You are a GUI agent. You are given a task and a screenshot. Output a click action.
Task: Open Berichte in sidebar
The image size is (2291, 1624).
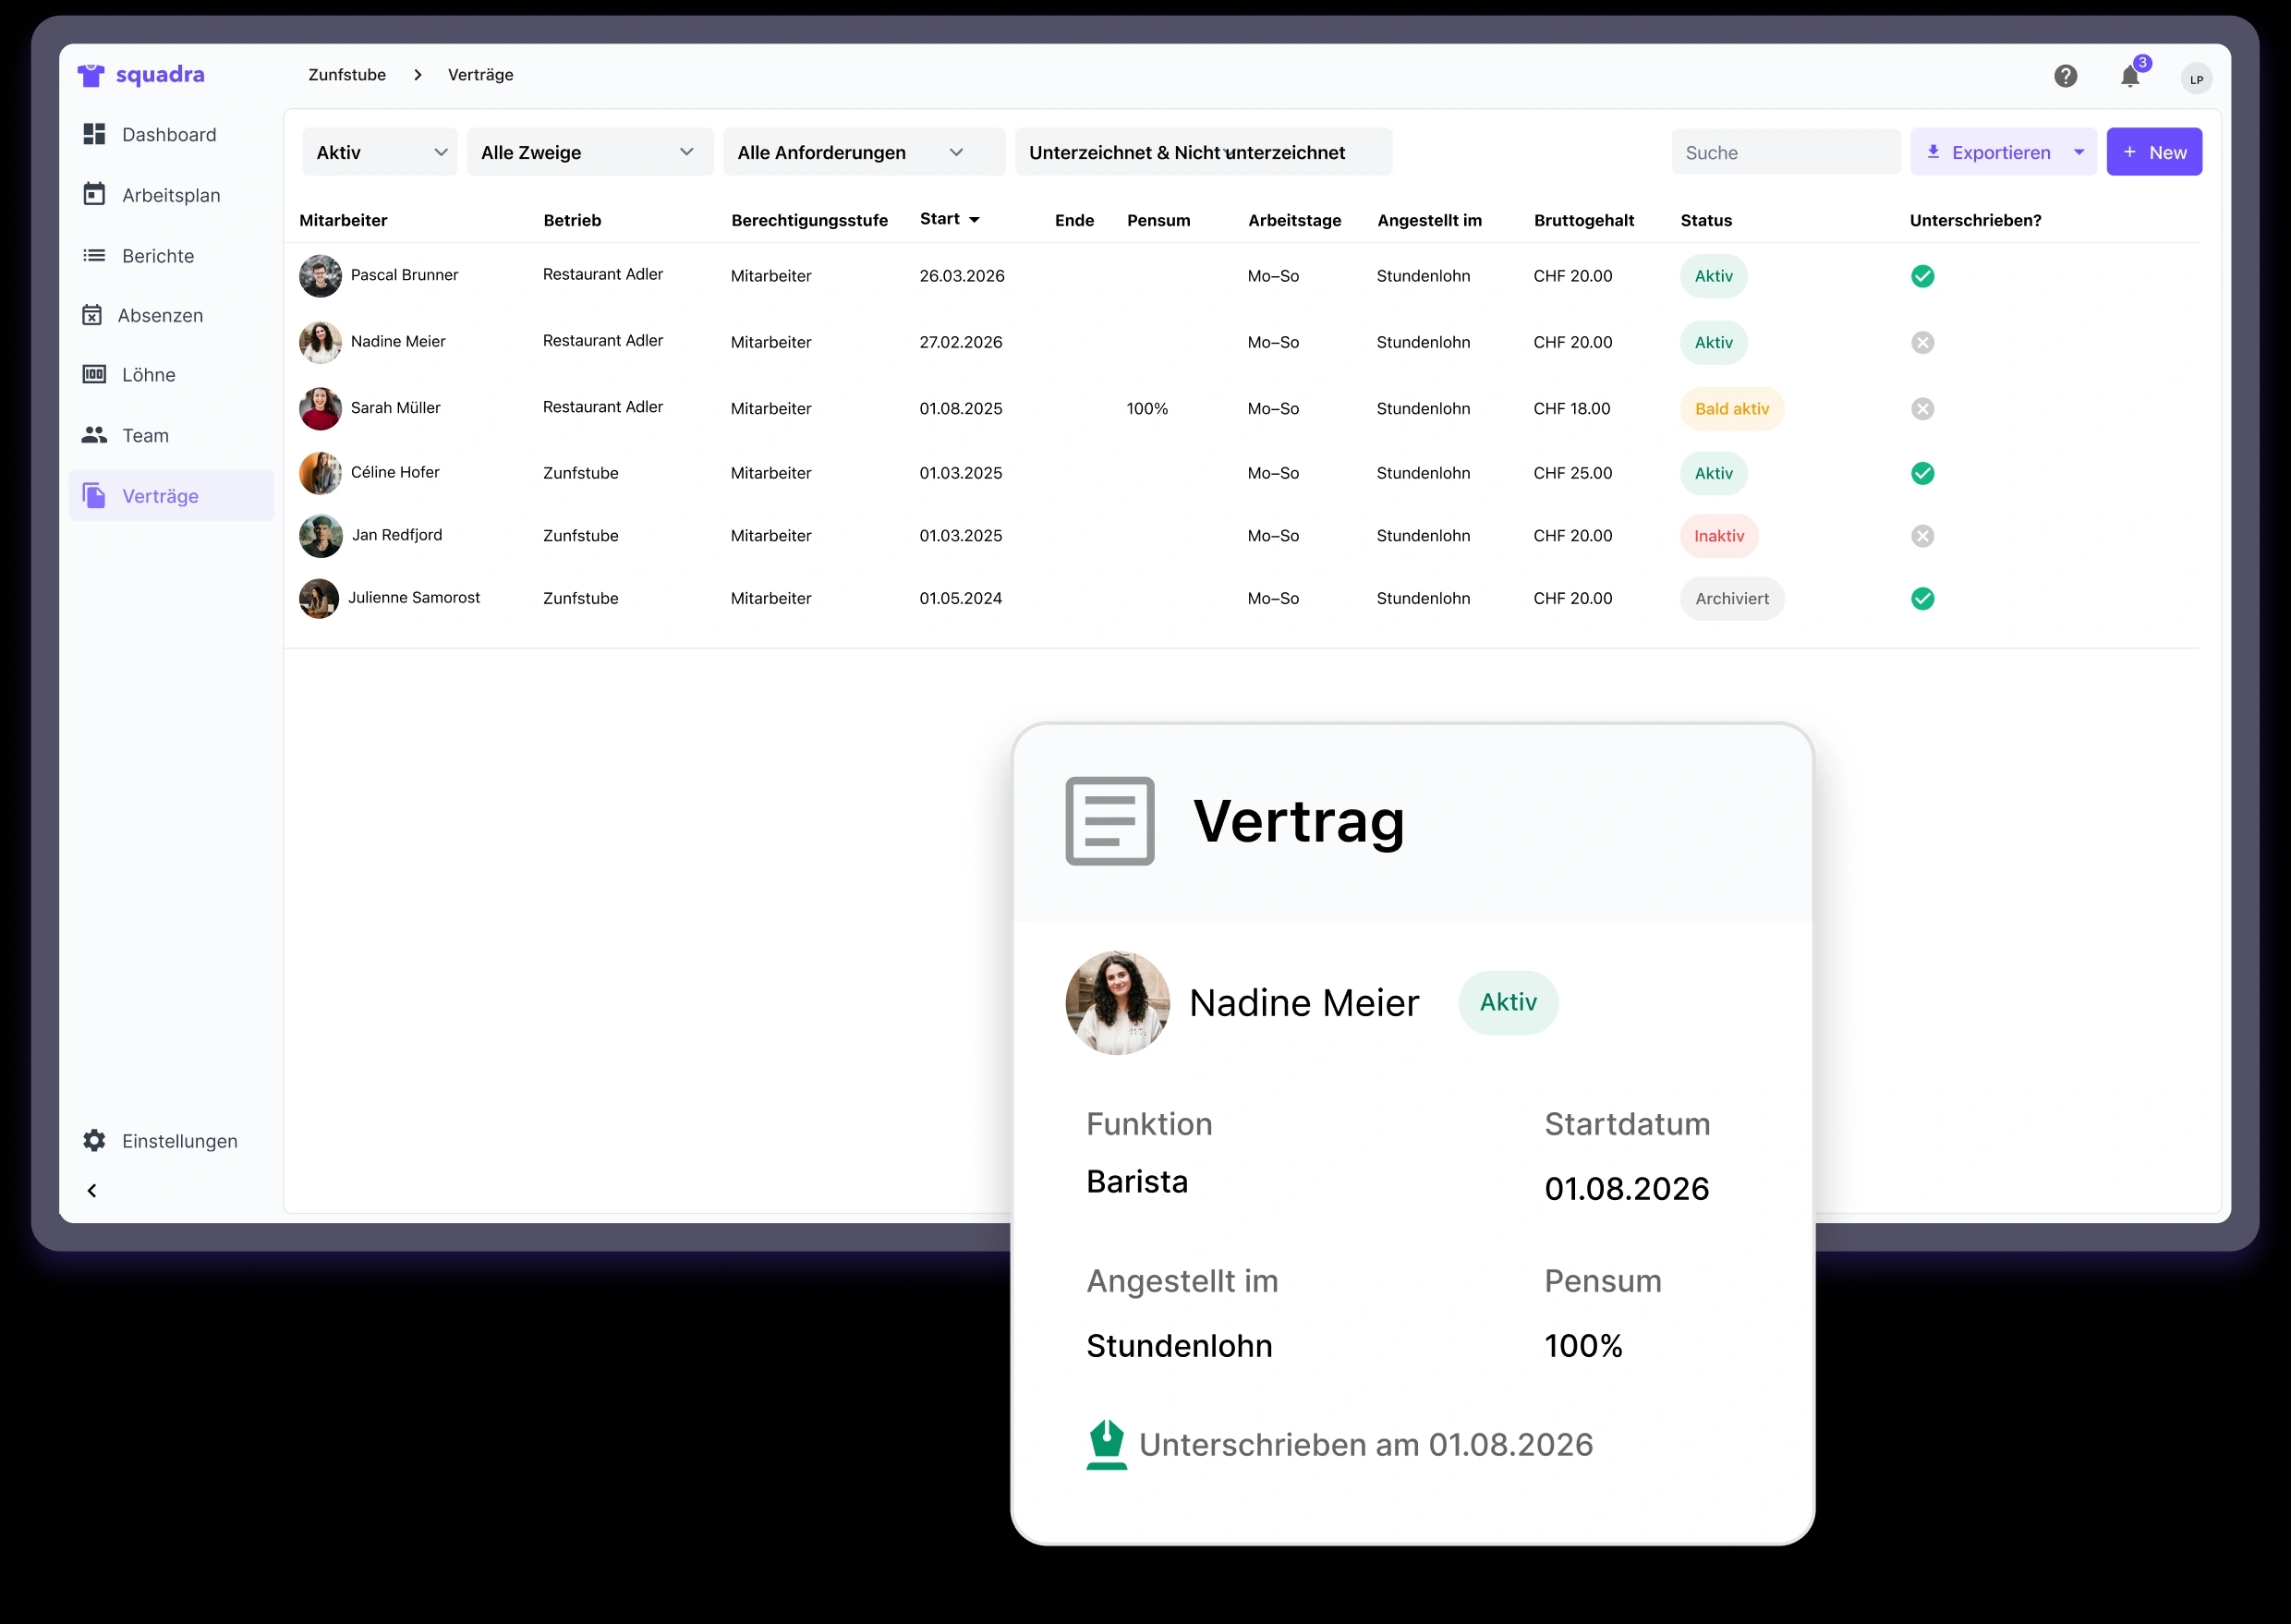coord(171,255)
